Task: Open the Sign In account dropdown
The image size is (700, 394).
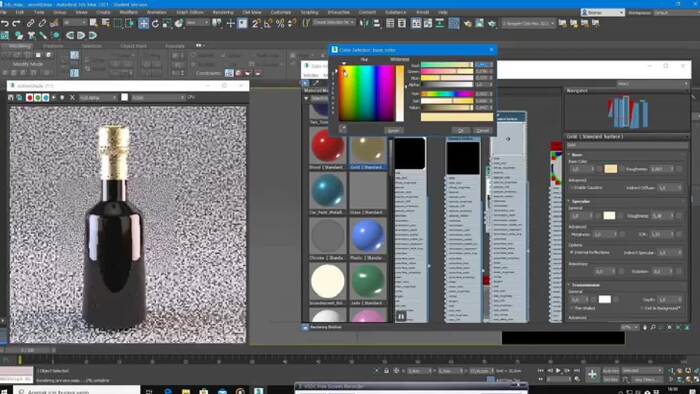Action: [603, 12]
